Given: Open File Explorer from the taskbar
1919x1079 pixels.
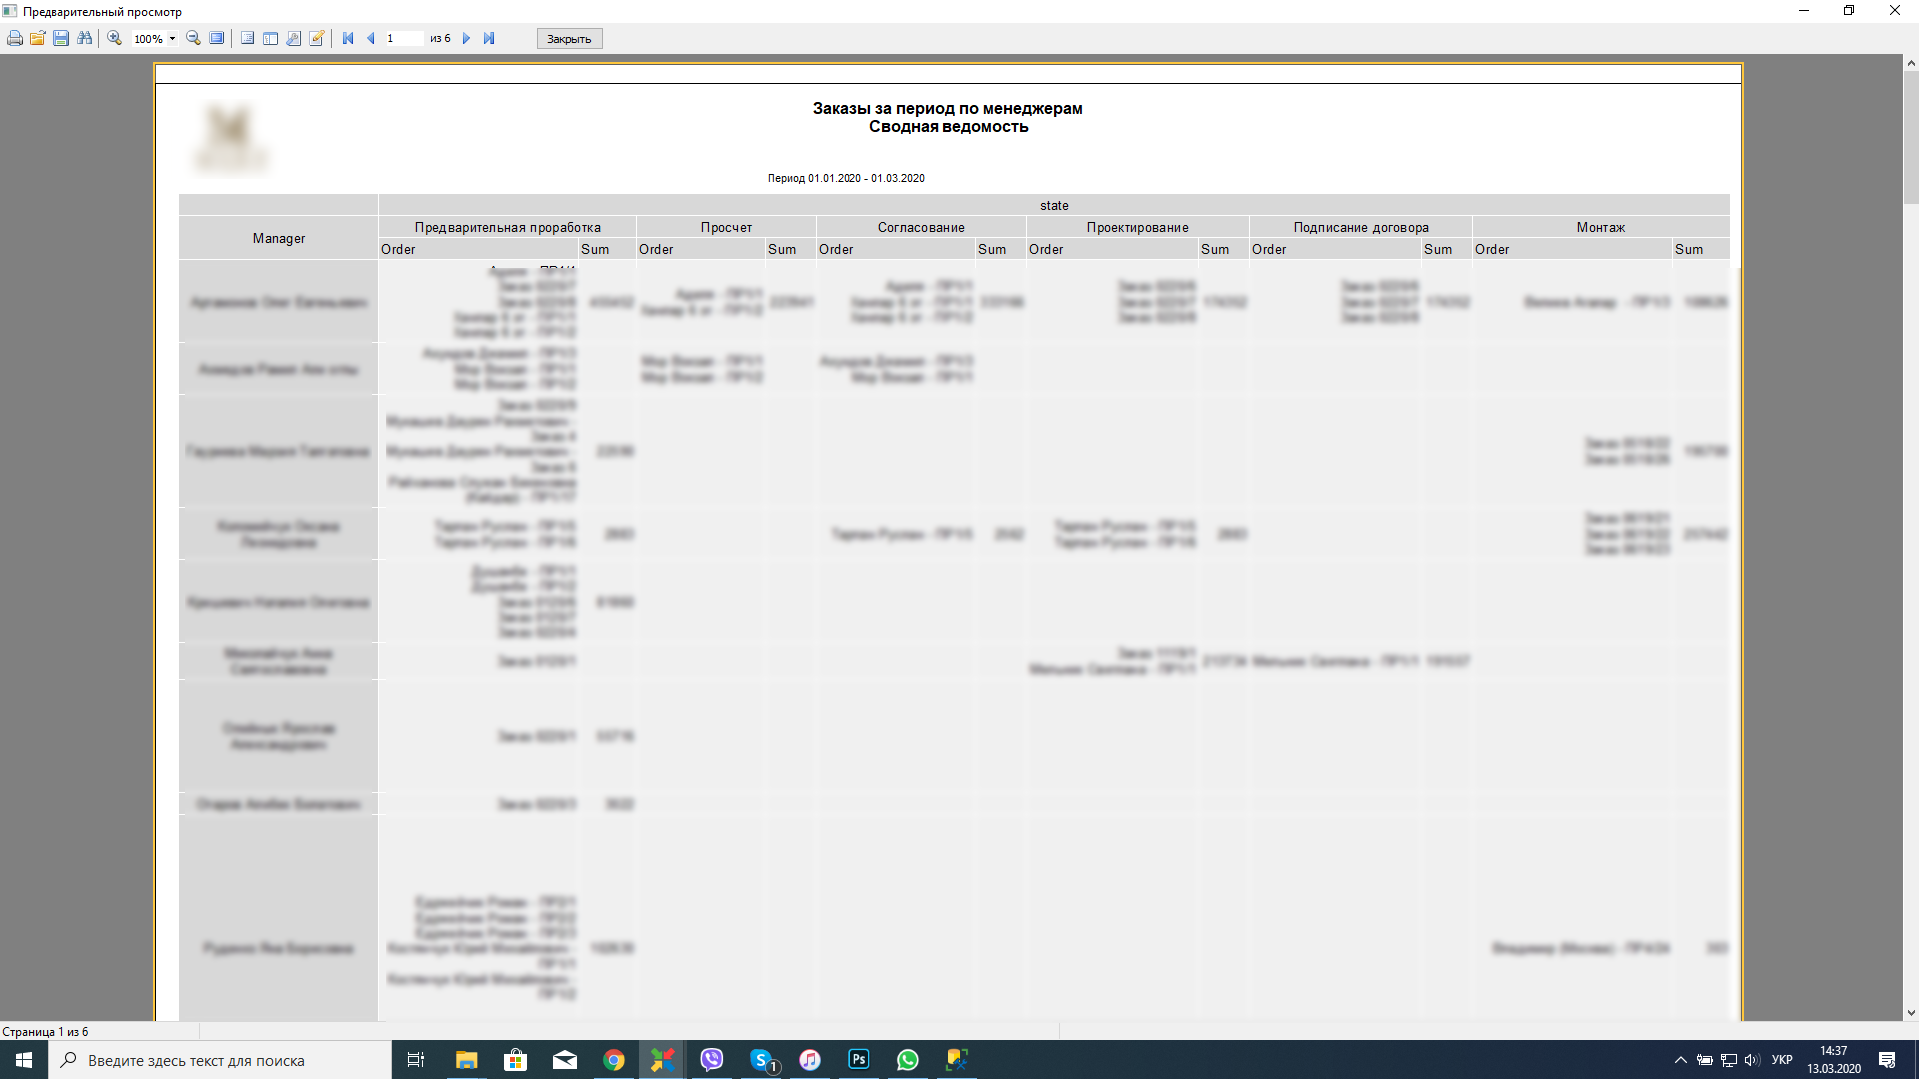Looking at the screenshot, I should (466, 1060).
